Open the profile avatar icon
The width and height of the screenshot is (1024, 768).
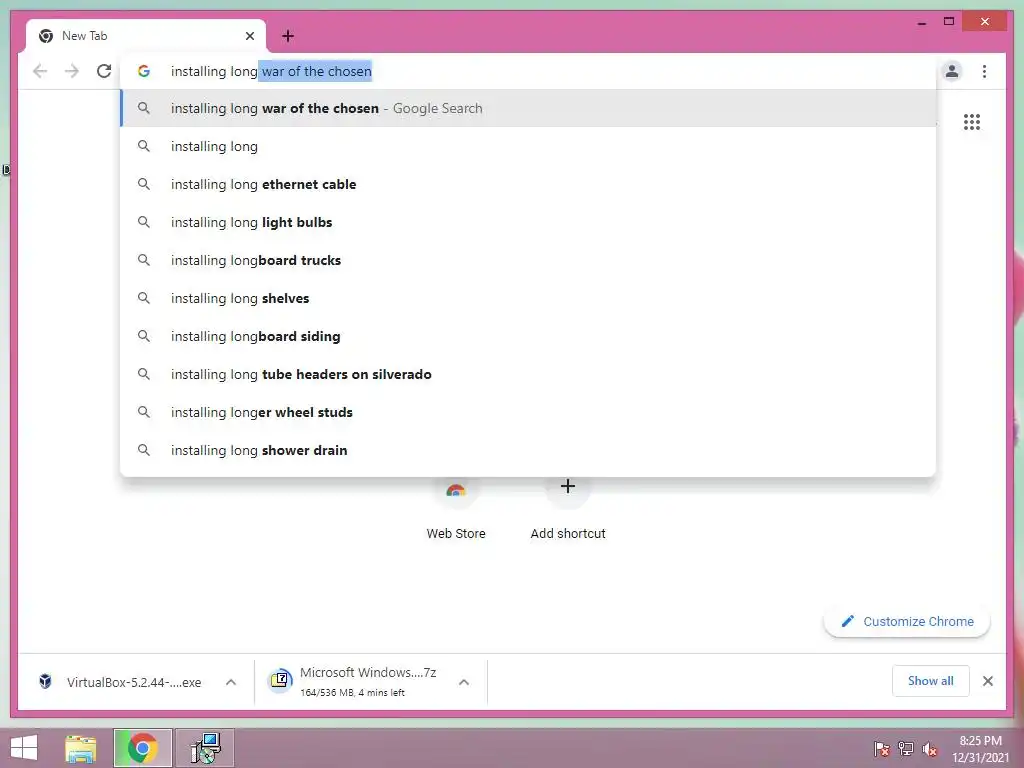click(952, 71)
